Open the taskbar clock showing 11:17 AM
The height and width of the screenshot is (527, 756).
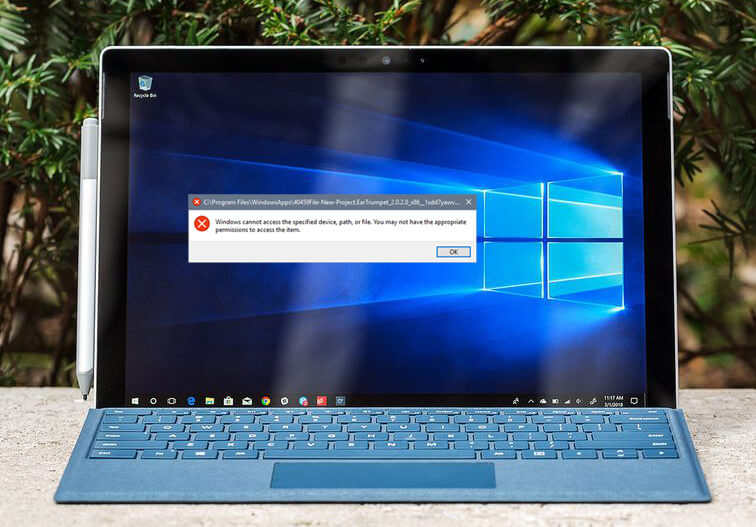613,401
